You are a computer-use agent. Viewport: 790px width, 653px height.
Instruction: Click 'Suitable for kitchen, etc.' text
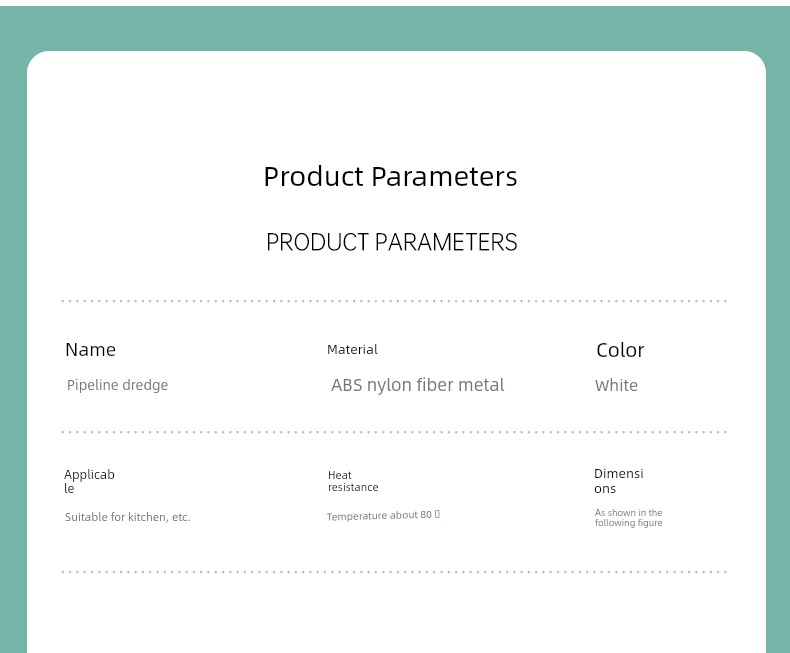(127, 517)
